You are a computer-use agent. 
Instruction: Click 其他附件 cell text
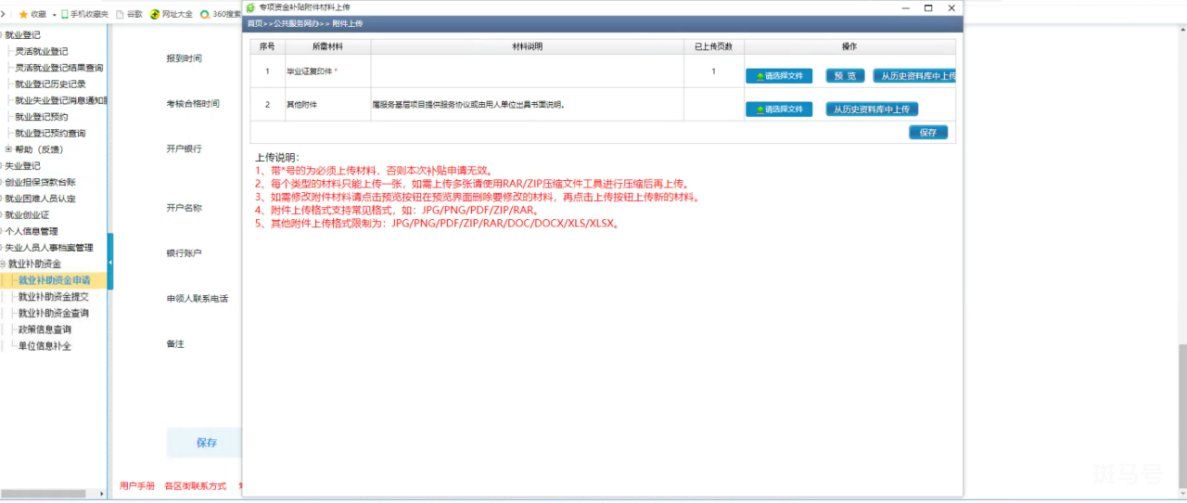click(x=301, y=105)
